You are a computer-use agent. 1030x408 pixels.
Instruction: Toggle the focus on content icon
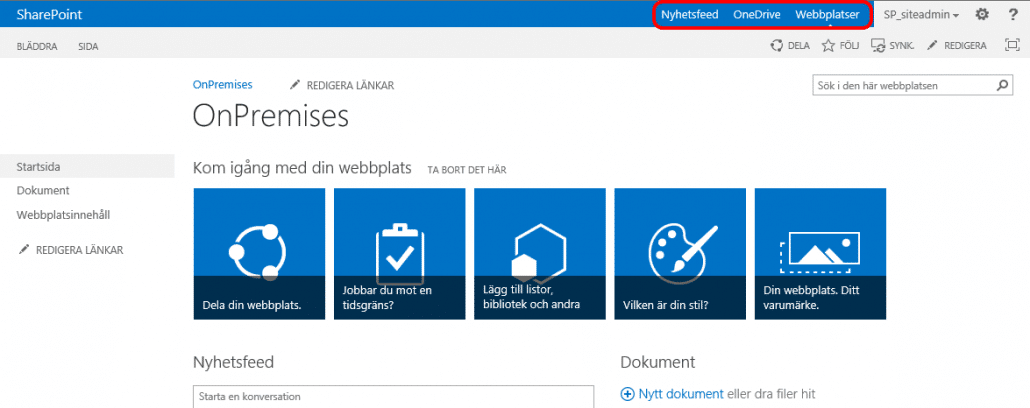[x=1012, y=45]
